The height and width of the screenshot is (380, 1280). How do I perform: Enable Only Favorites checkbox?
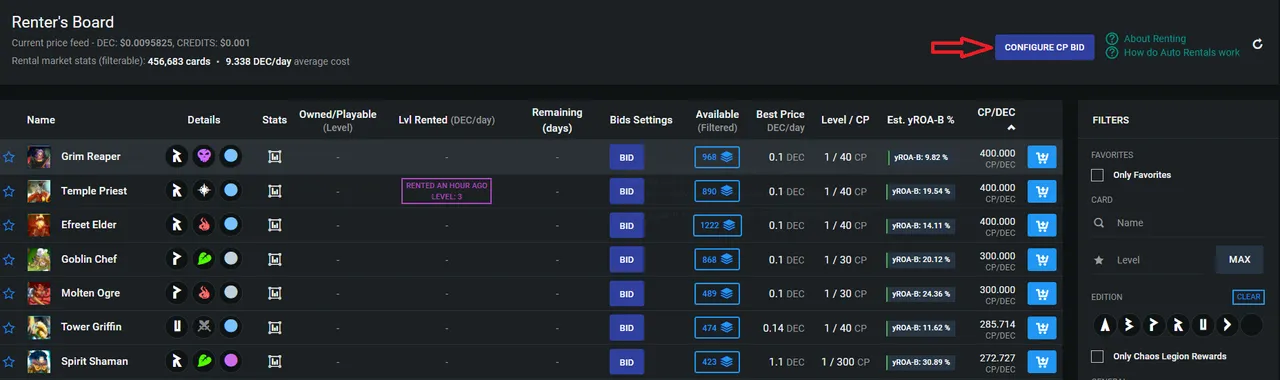(x=1098, y=175)
